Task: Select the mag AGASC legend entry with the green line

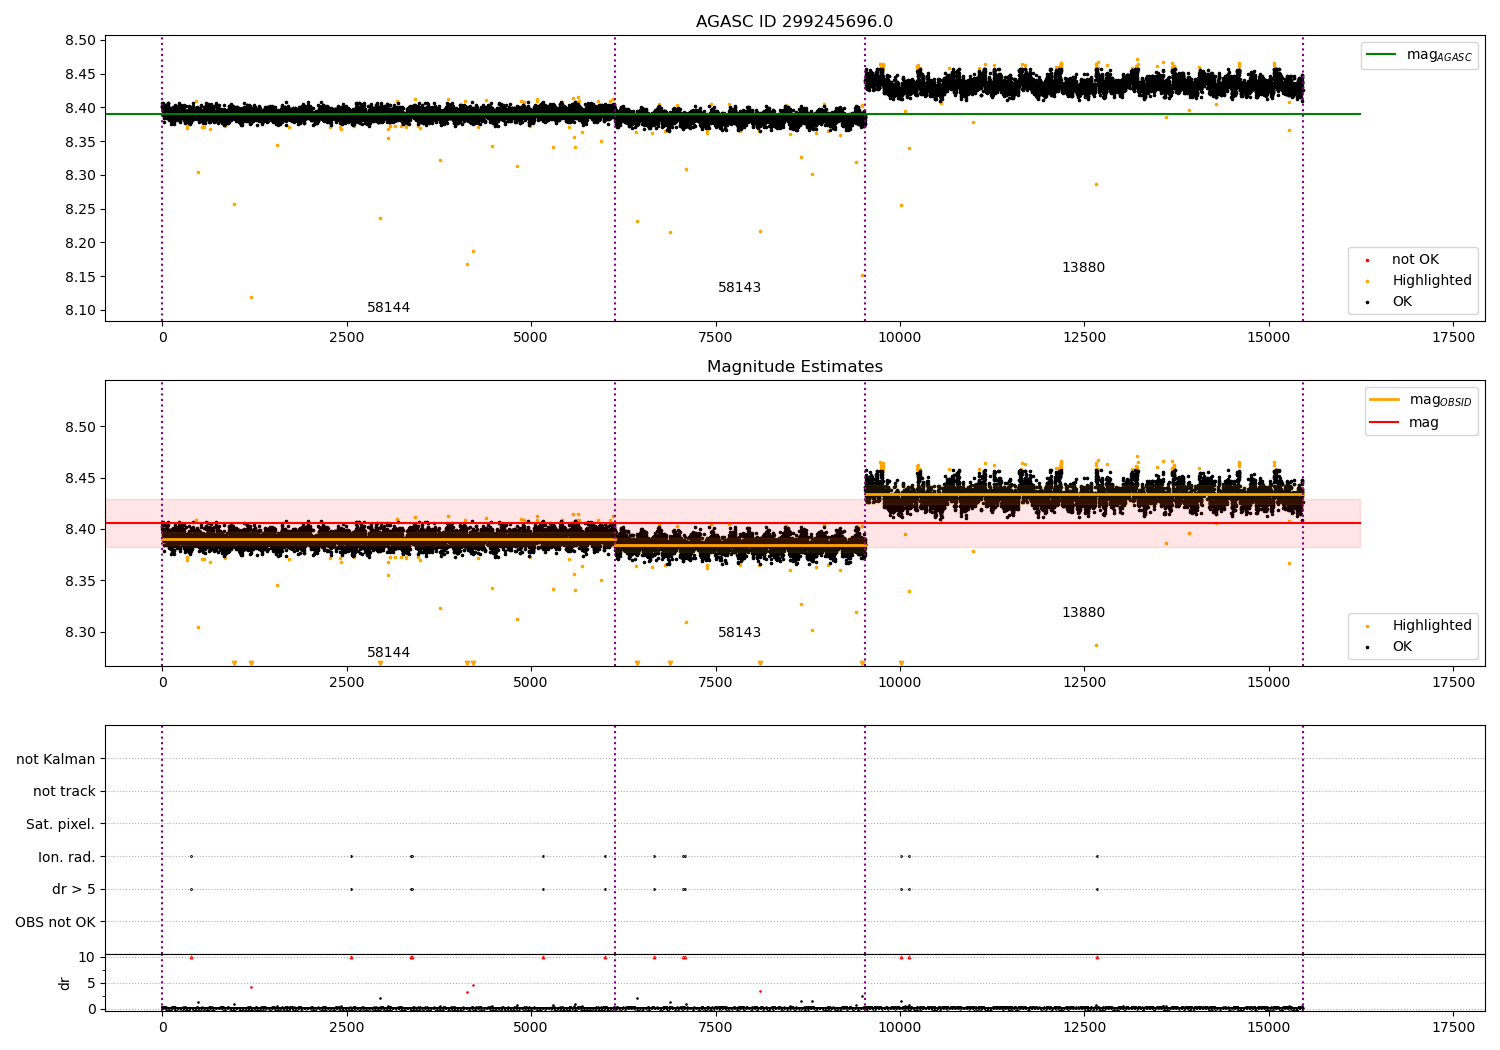Action: pyautogui.click(x=1419, y=55)
